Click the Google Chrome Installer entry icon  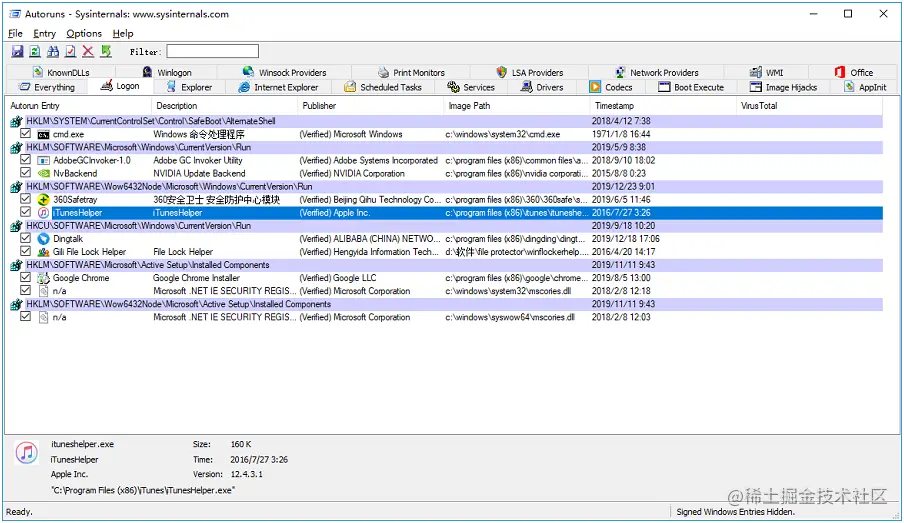[43, 278]
